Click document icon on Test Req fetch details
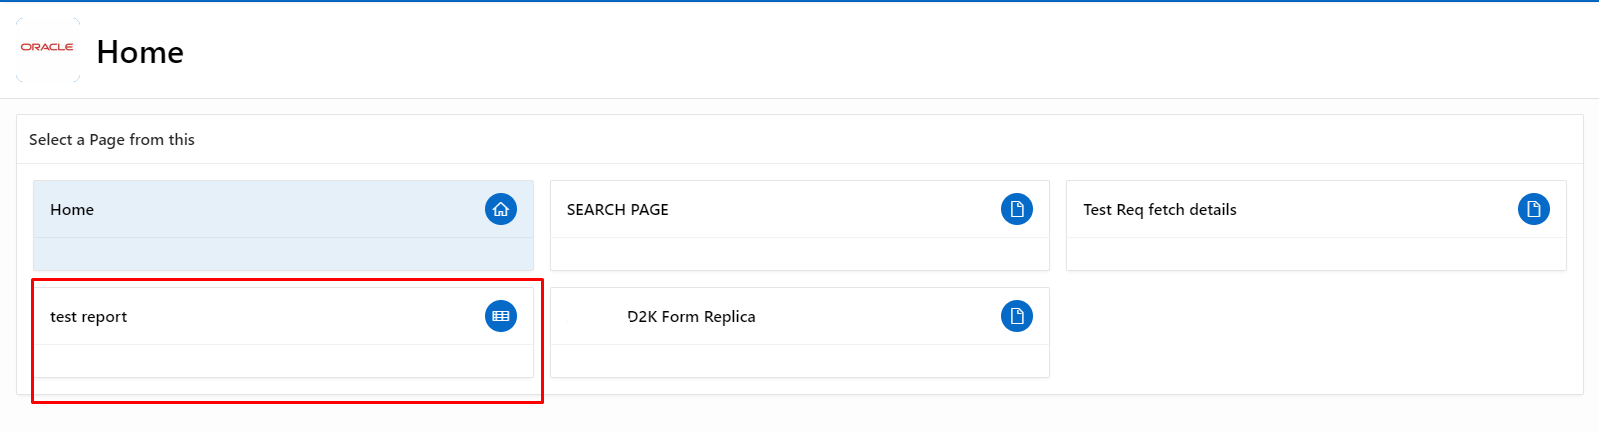The image size is (1599, 432). click(x=1533, y=209)
